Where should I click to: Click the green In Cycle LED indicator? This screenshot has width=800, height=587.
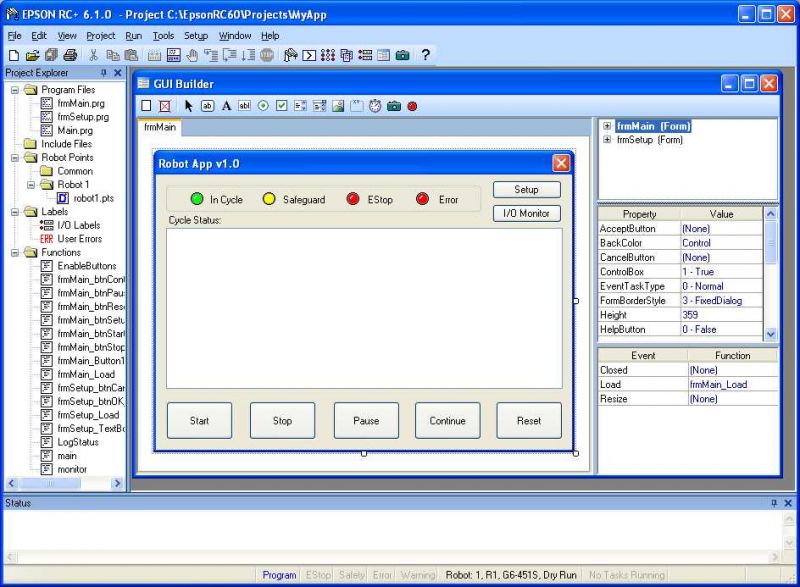point(197,199)
